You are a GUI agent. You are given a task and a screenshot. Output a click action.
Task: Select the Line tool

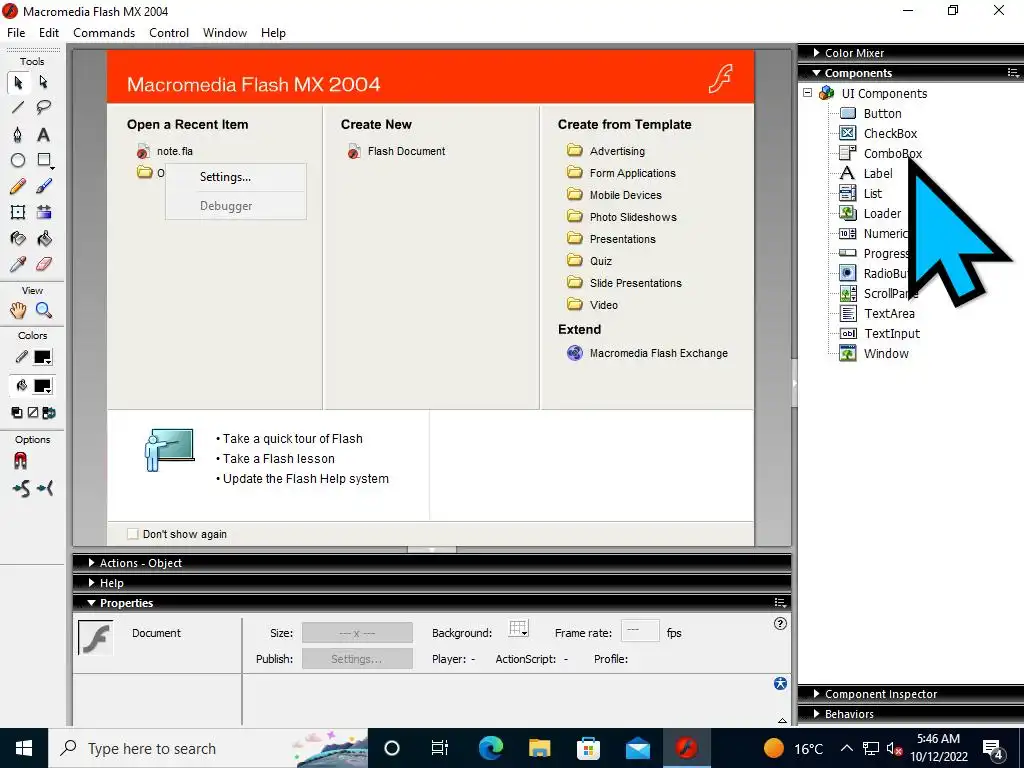(x=18, y=108)
